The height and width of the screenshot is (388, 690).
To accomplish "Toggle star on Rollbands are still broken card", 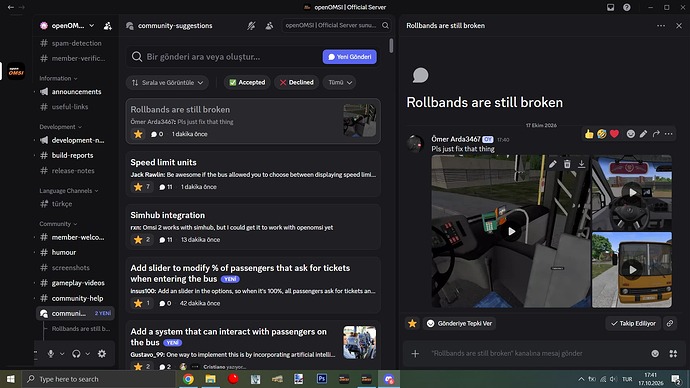I will pyautogui.click(x=138, y=134).
